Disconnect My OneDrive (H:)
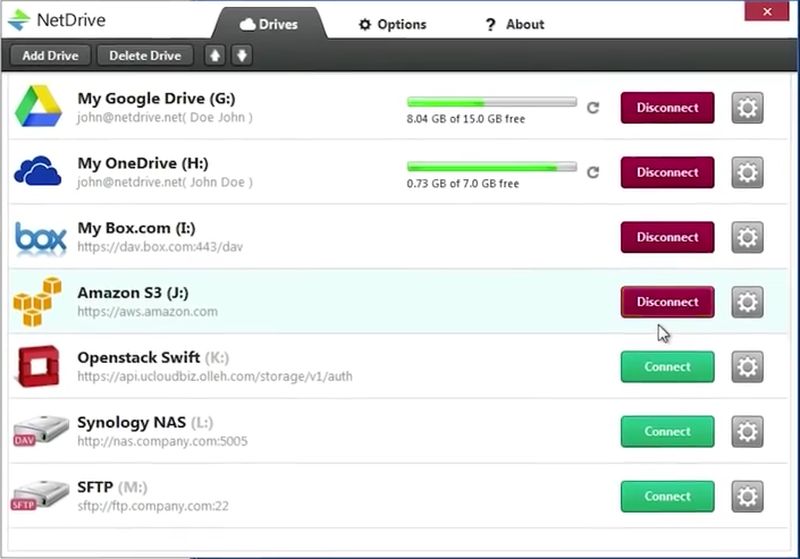The width and height of the screenshot is (800, 559). [667, 172]
